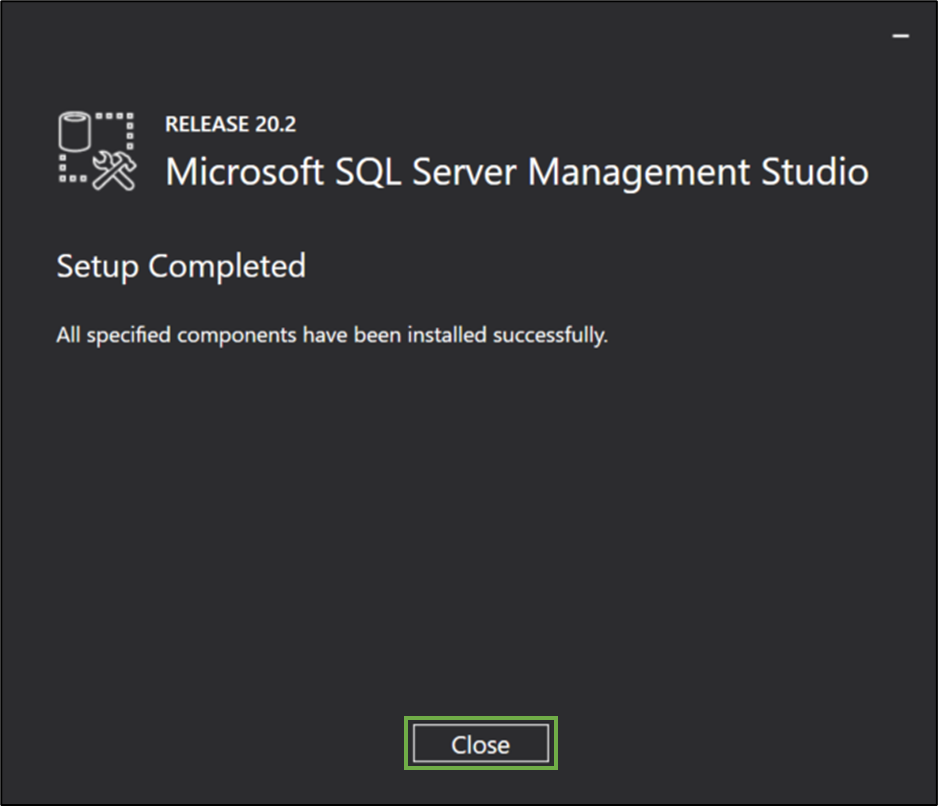This screenshot has height=806, width=938.
Task: Select the "Setup Completed" heading text
Action: [181, 266]
